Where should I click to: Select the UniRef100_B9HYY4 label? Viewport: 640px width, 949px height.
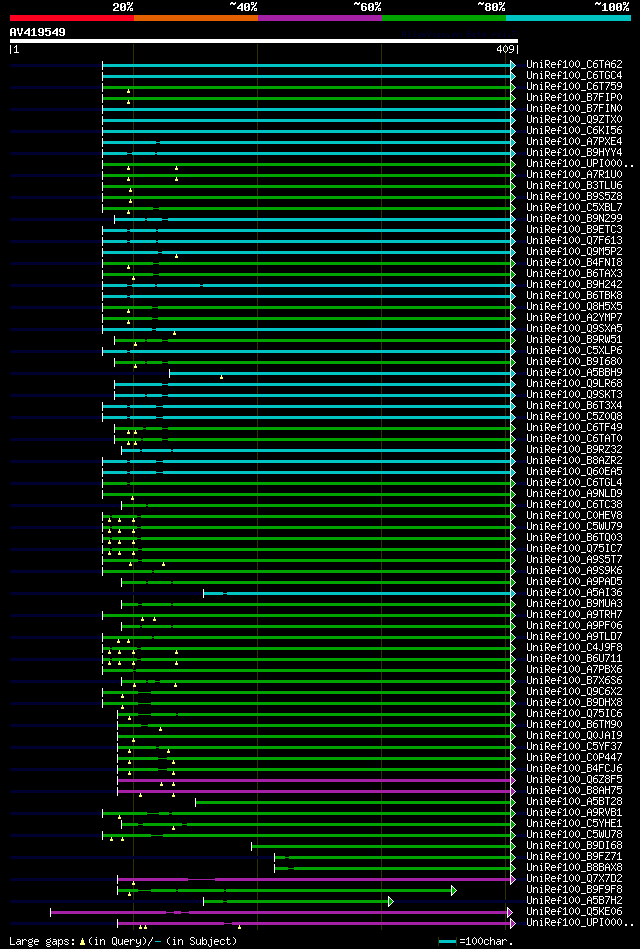575,153
